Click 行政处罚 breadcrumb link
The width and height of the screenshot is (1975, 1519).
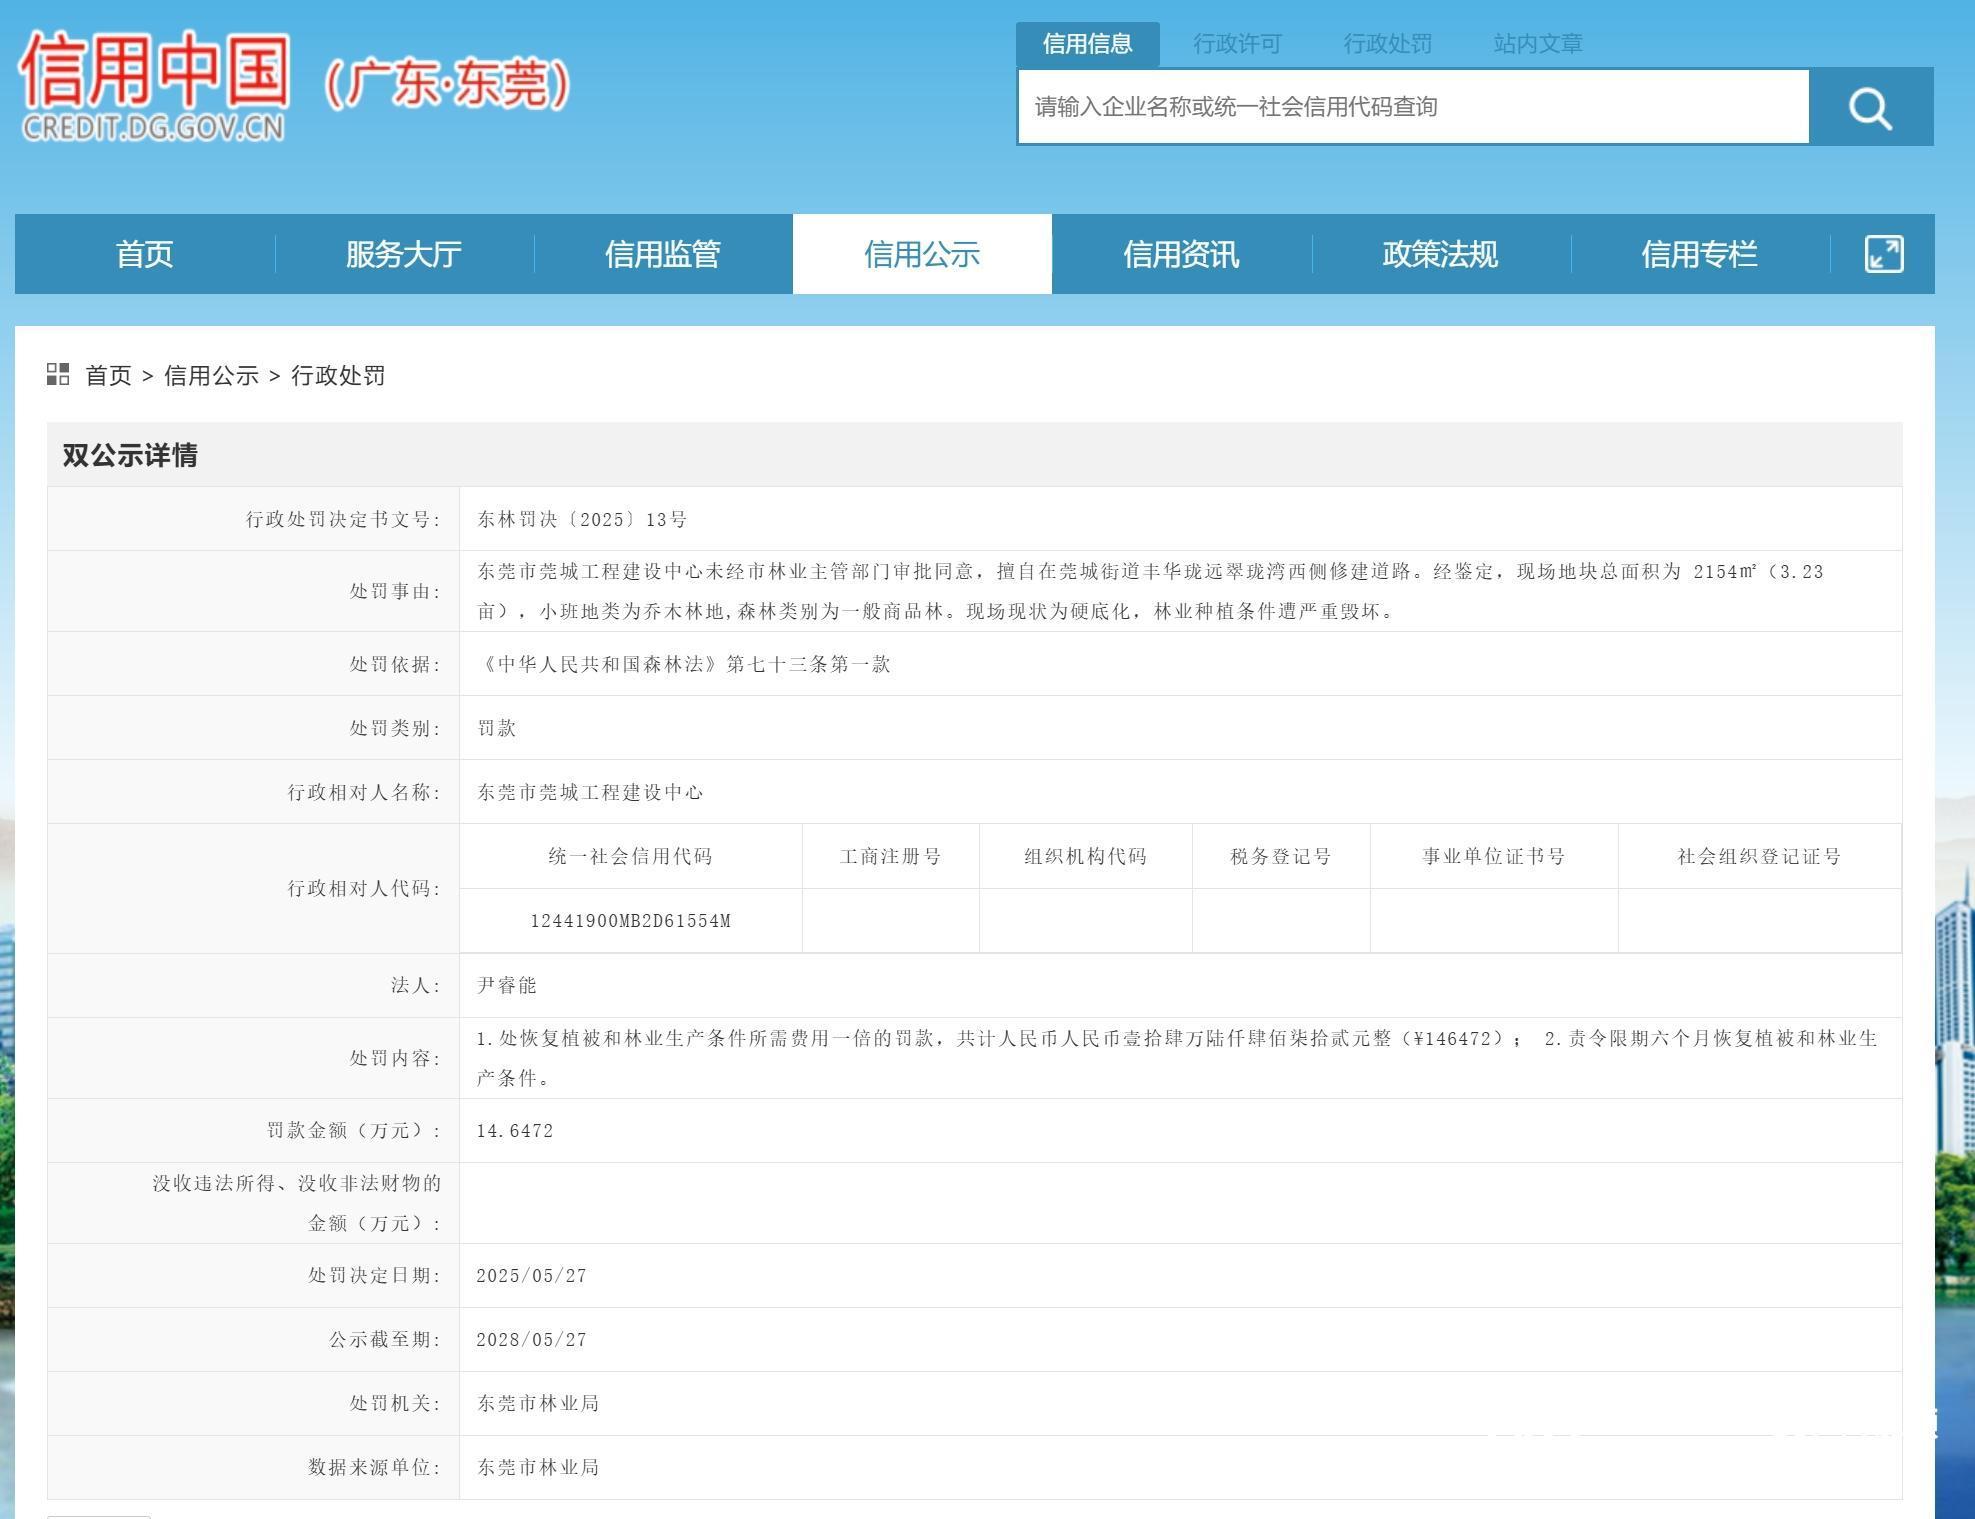pos(338,376)
